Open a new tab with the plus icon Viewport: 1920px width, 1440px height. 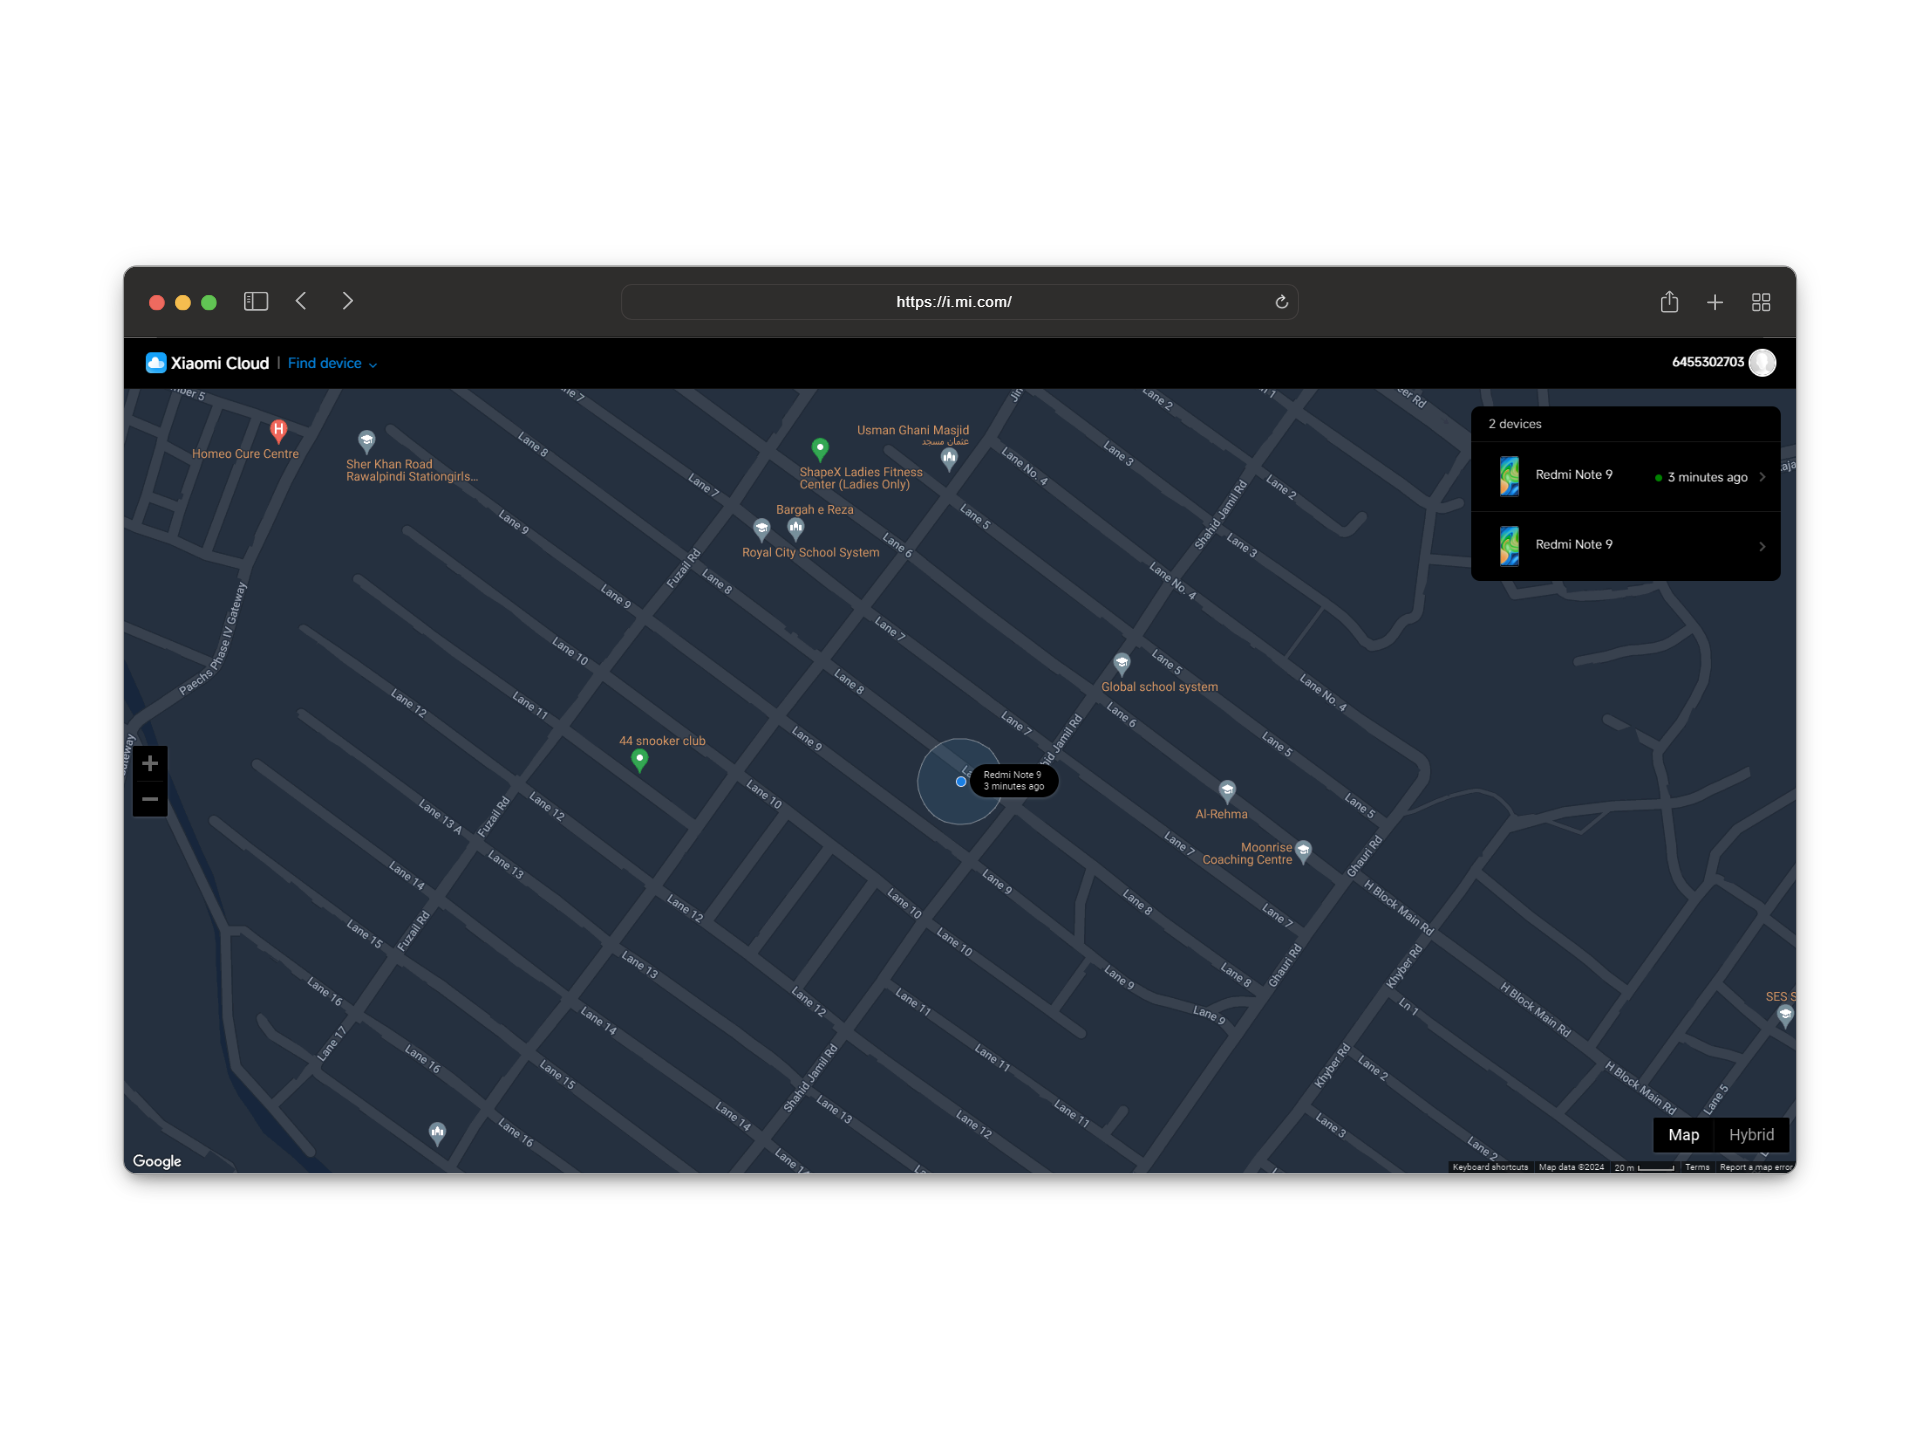(1715, 302)
